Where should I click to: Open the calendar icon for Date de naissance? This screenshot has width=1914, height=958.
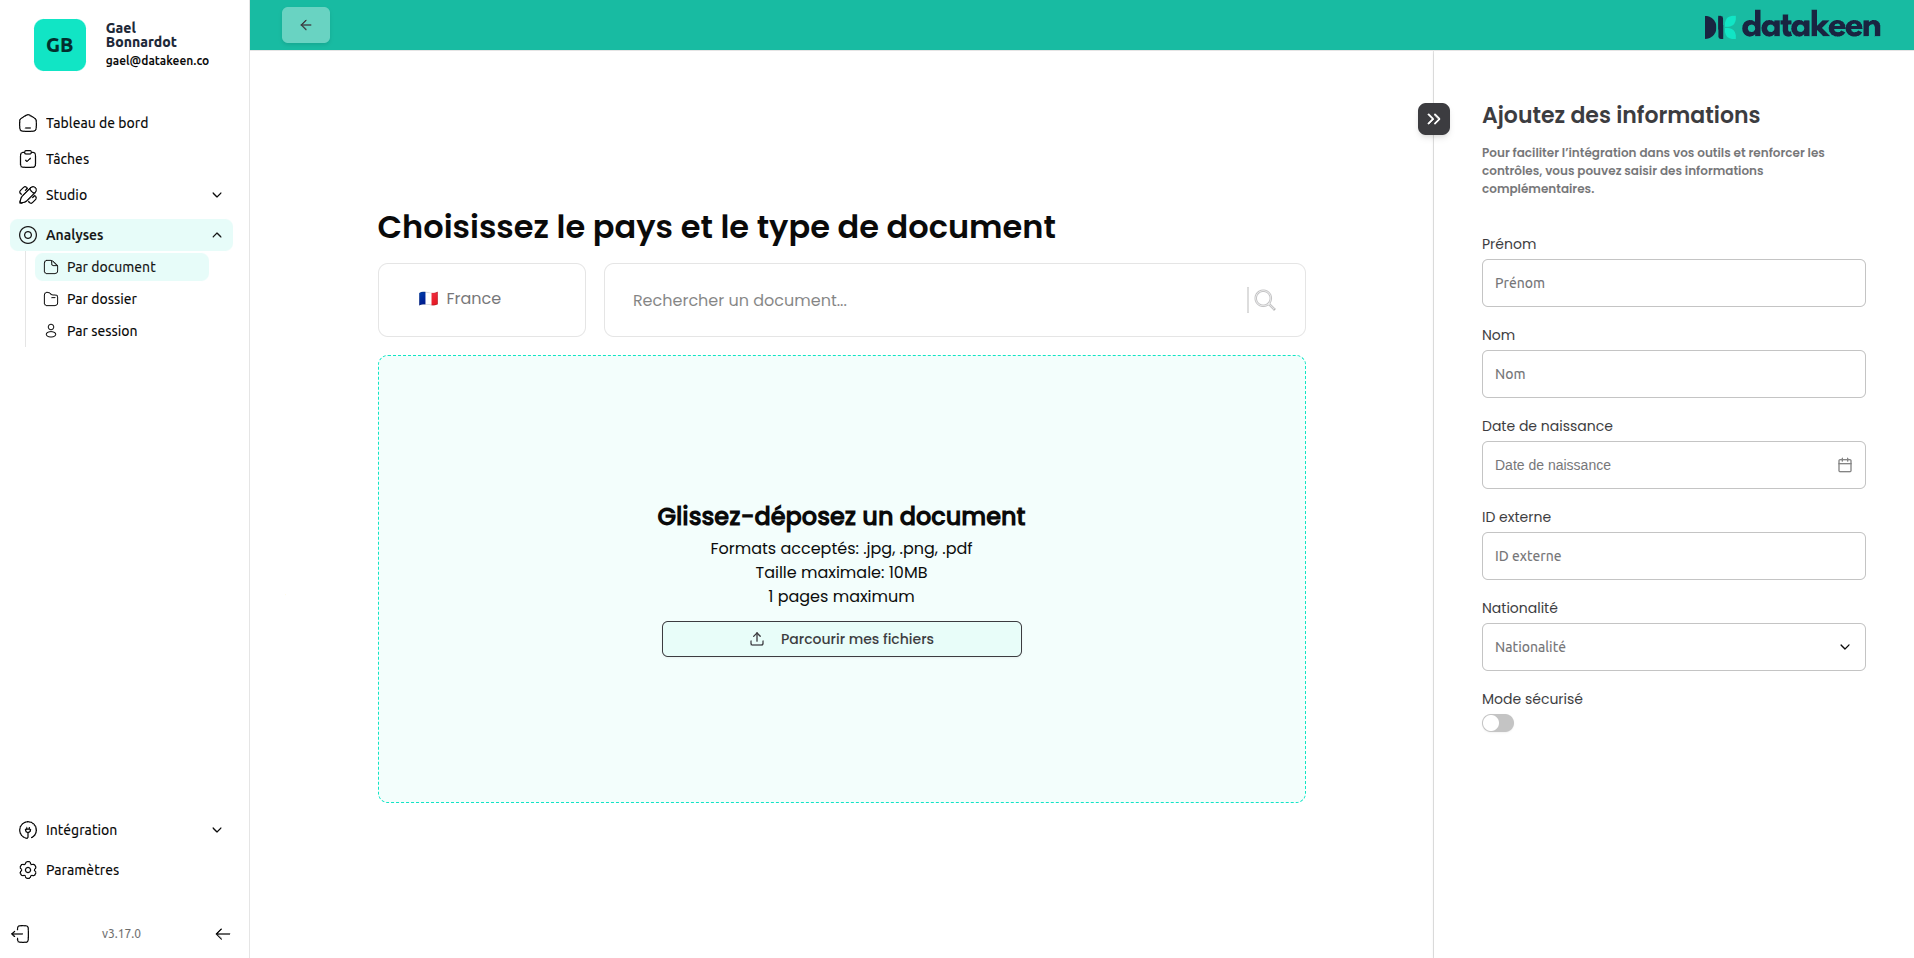pos(1844,464)
